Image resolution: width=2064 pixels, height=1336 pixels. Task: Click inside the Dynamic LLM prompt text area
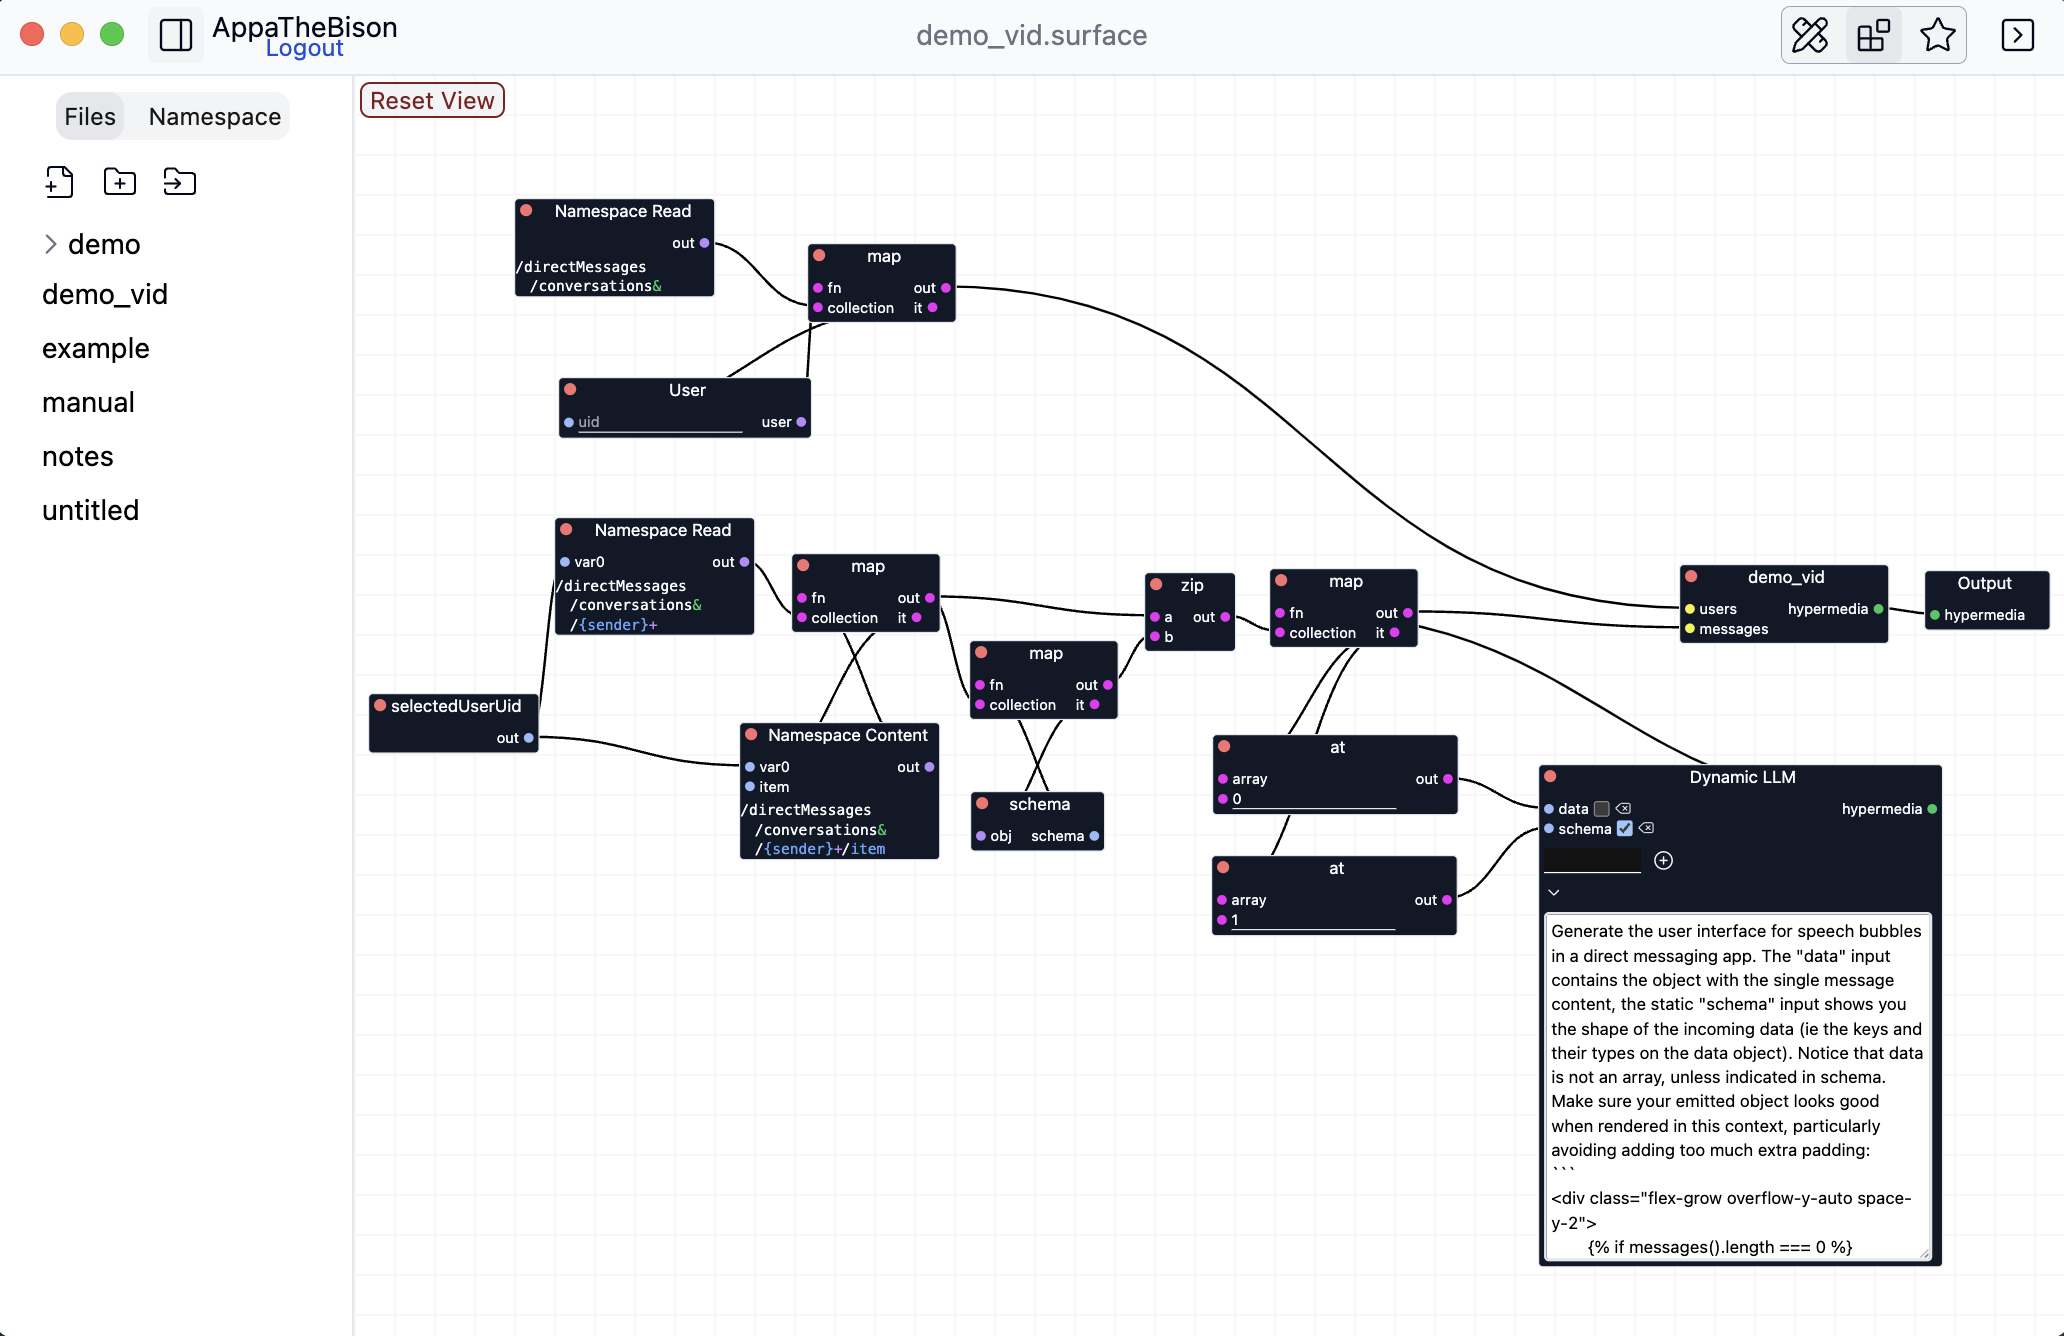coord(1738,1087)
